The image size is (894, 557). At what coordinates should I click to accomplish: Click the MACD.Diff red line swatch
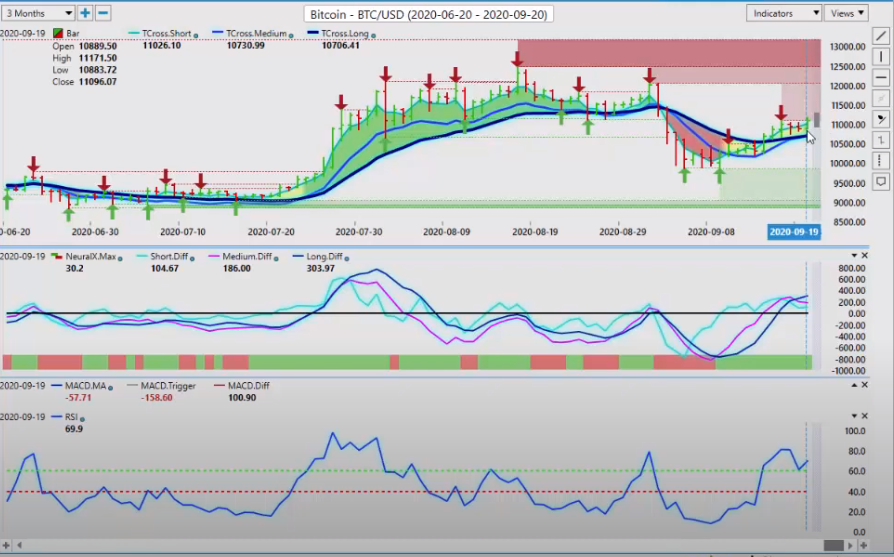tap(220, 386)
